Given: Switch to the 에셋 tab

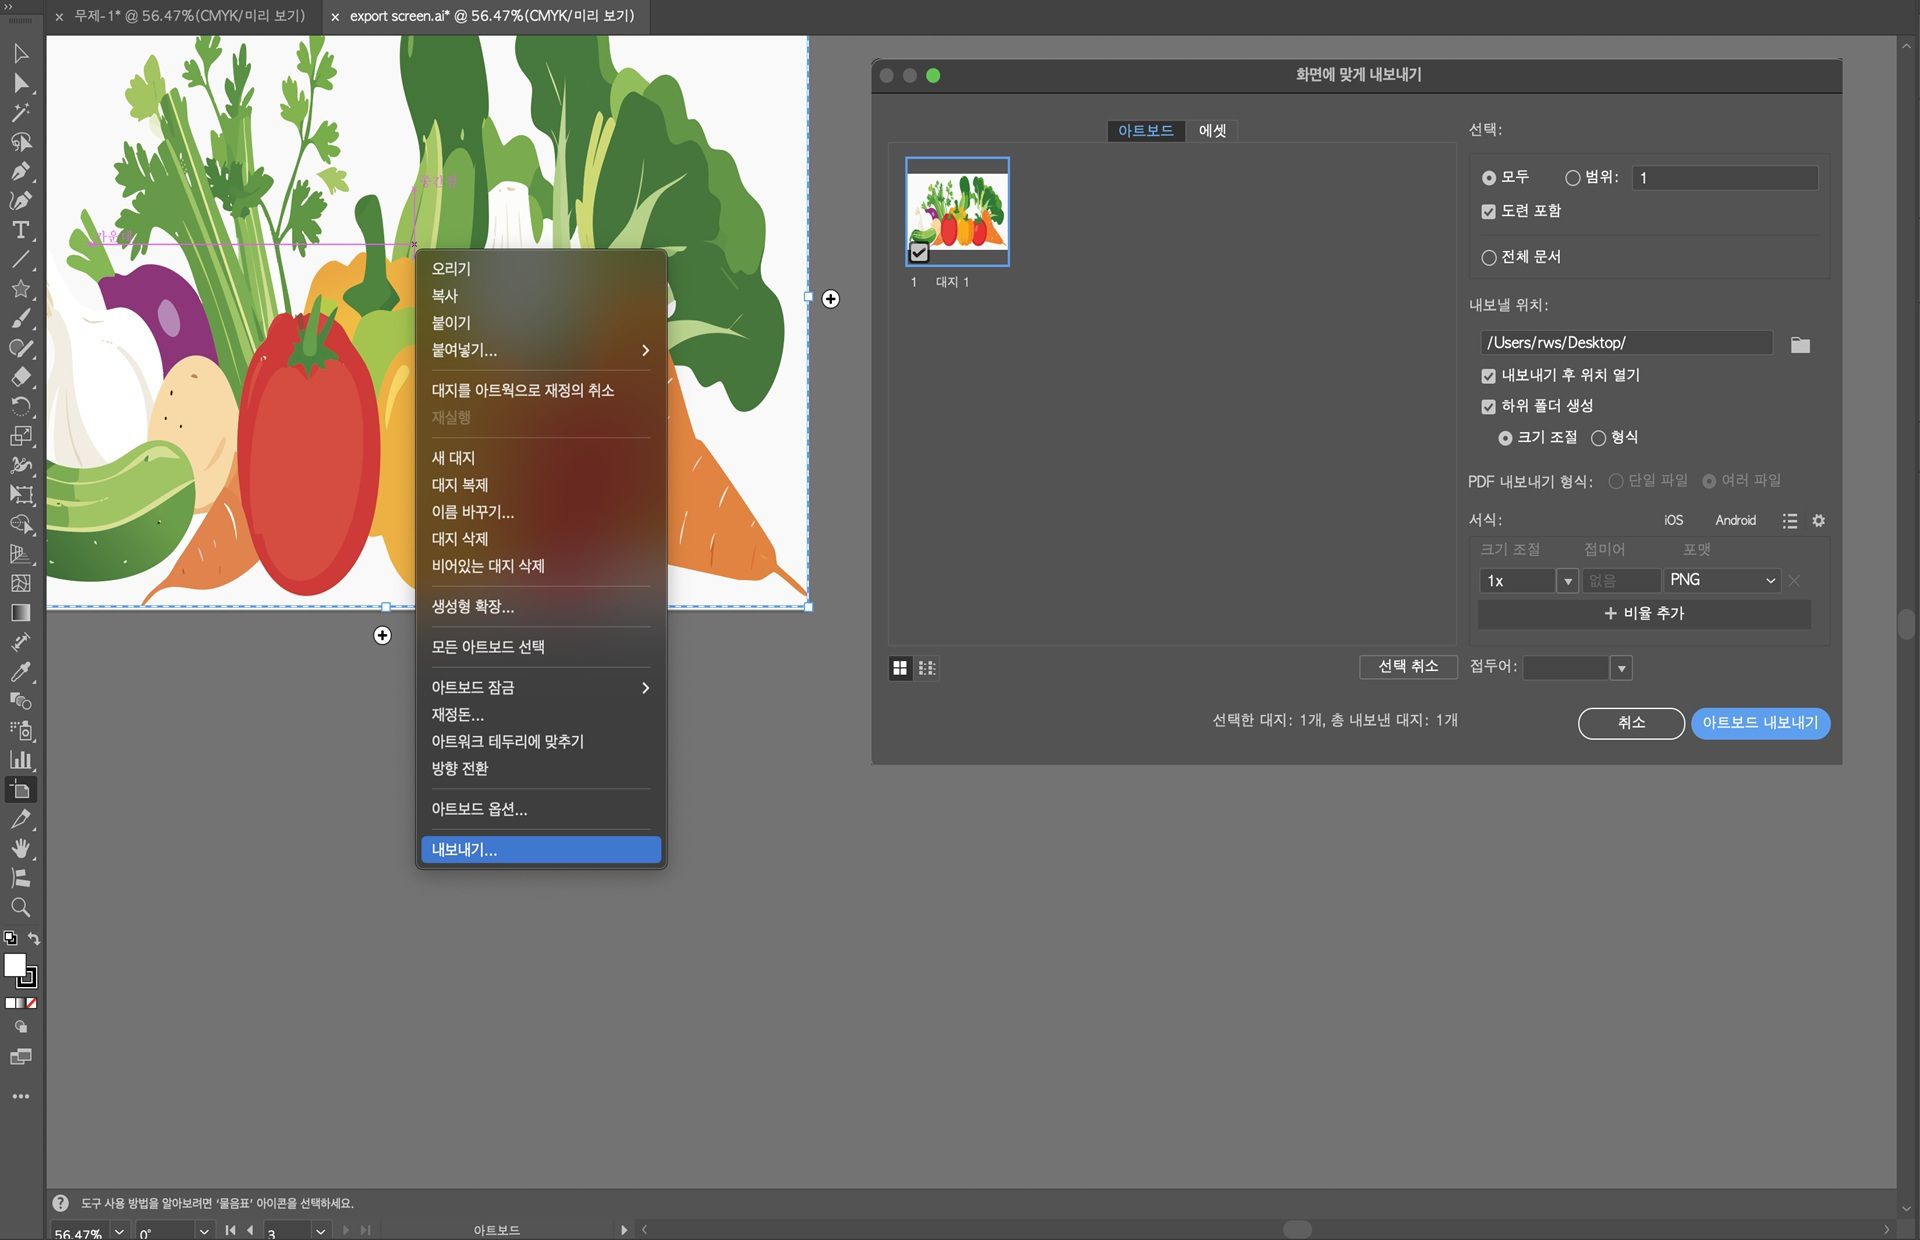Looking at the screenshot, I should pos(1212,131).
